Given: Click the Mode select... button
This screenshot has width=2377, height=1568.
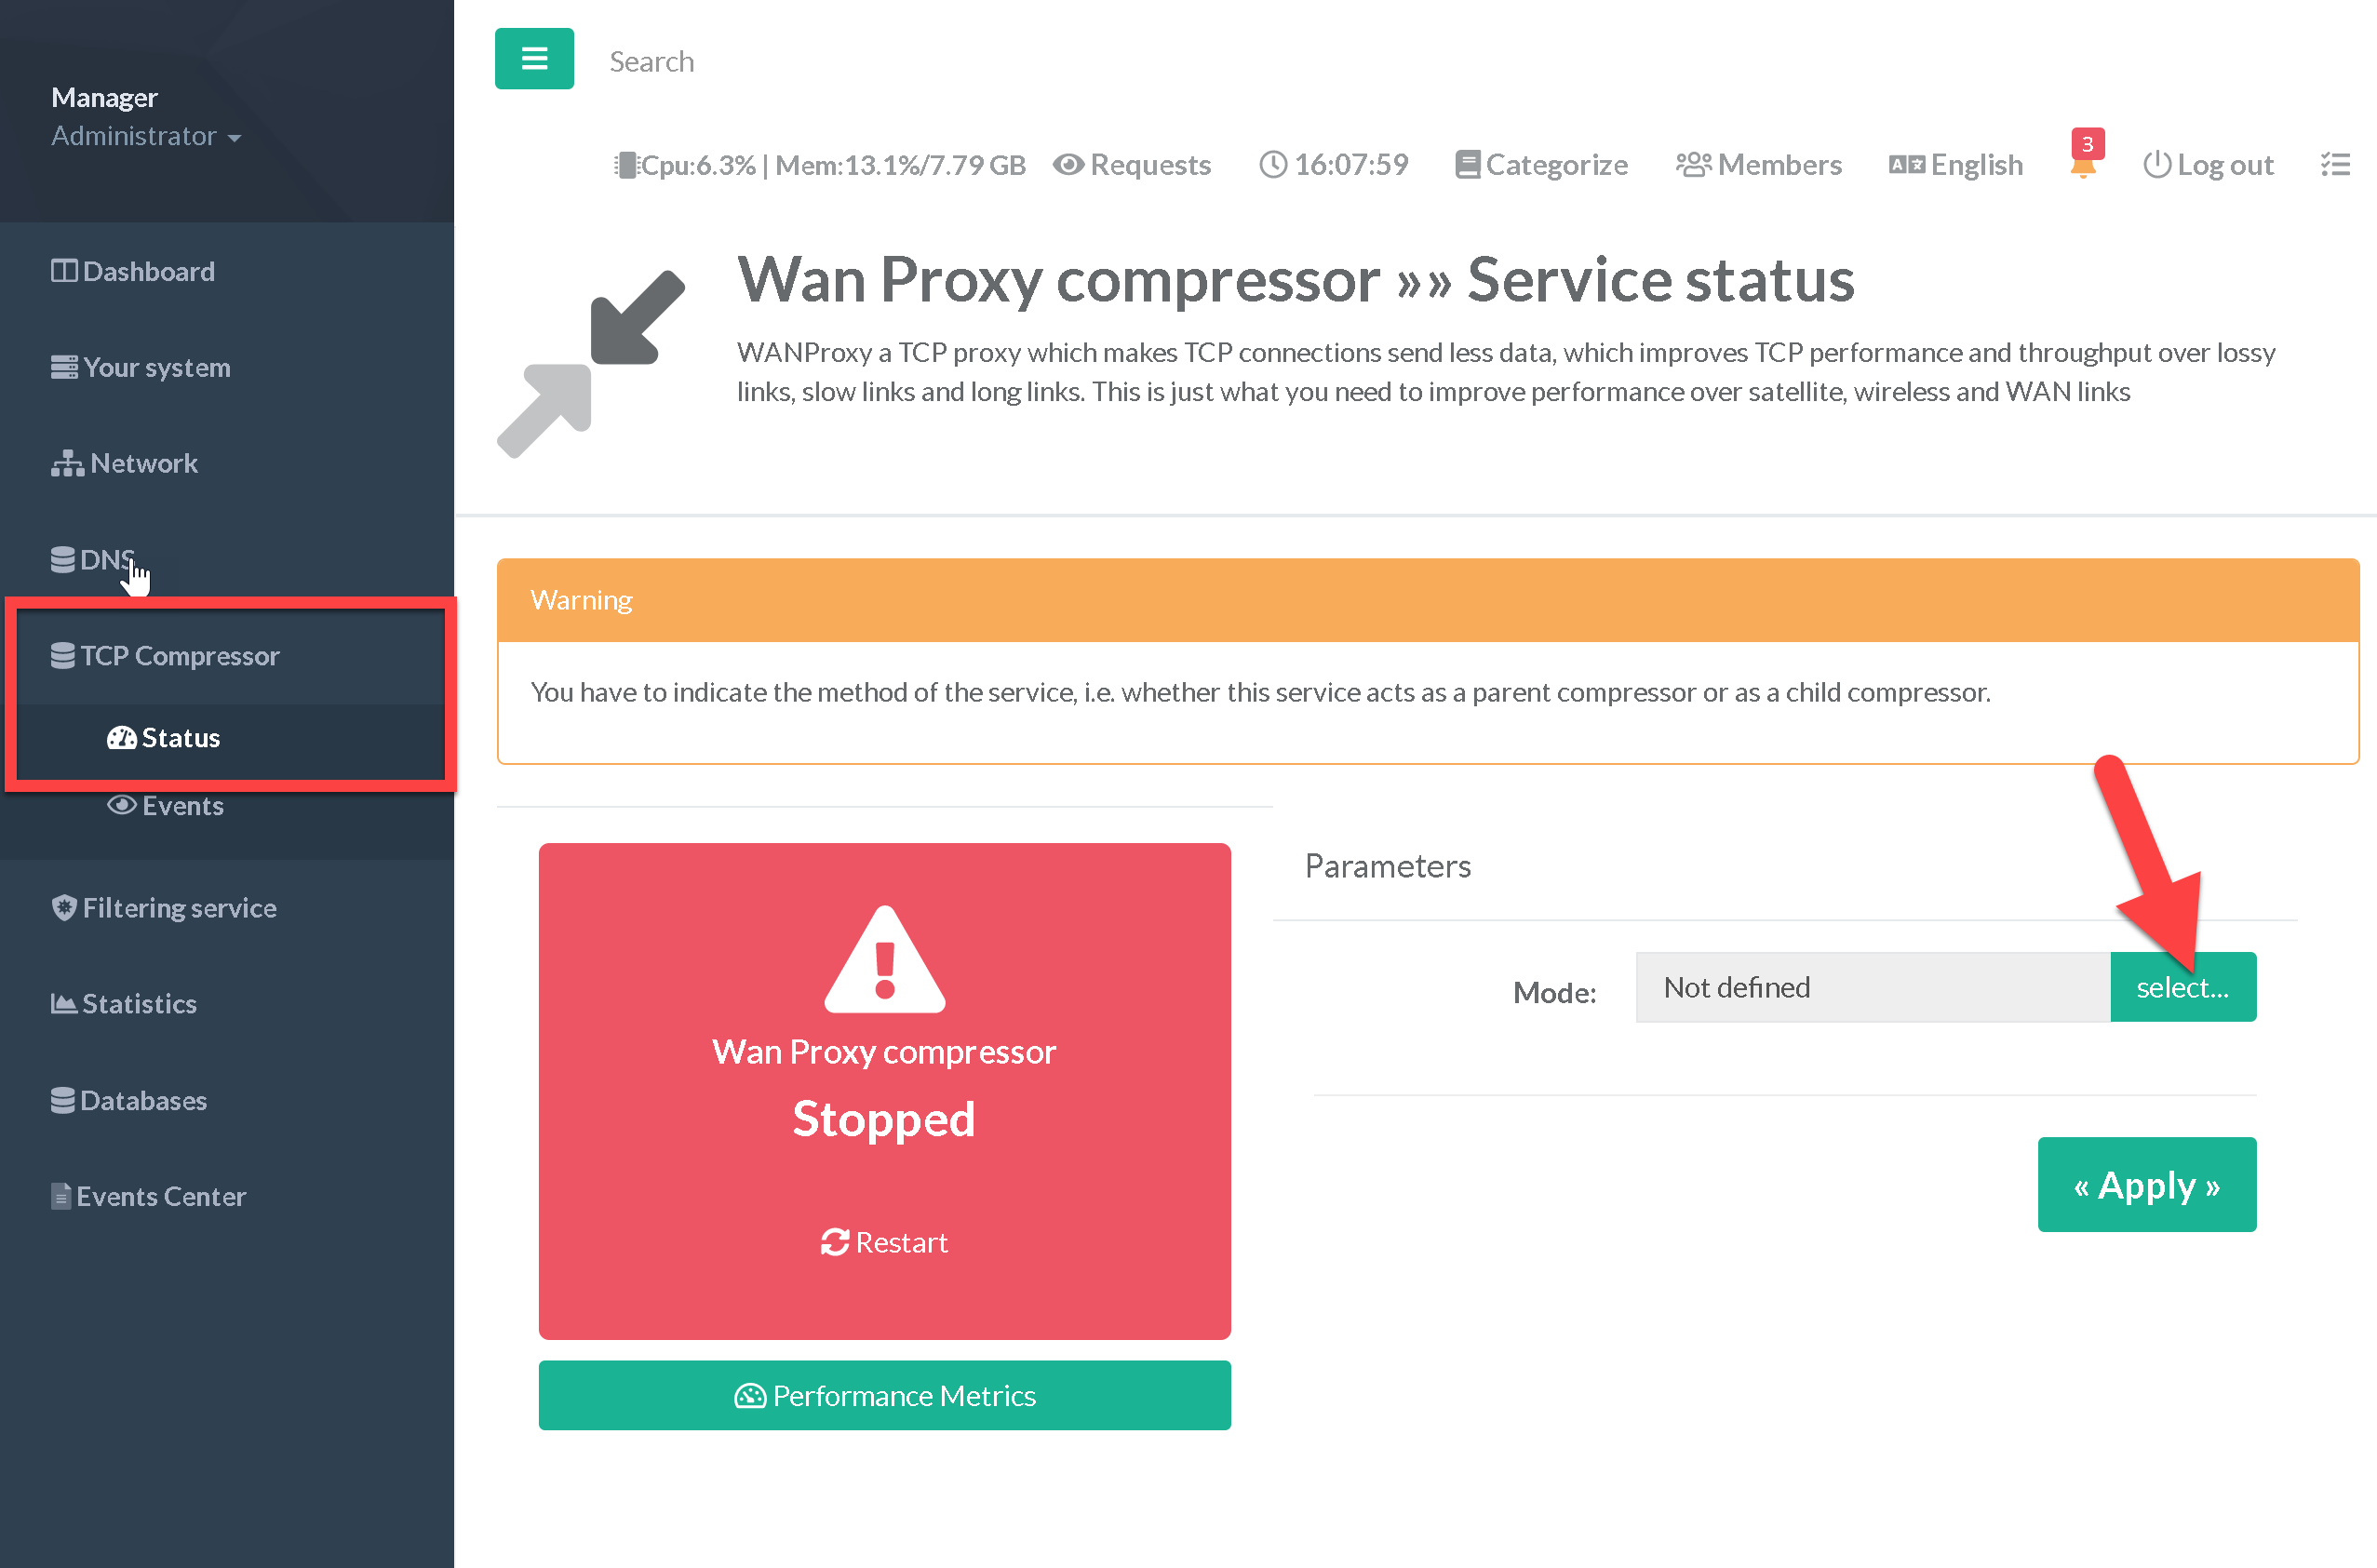Looking at the screenshot, I should pos(2182,987).
